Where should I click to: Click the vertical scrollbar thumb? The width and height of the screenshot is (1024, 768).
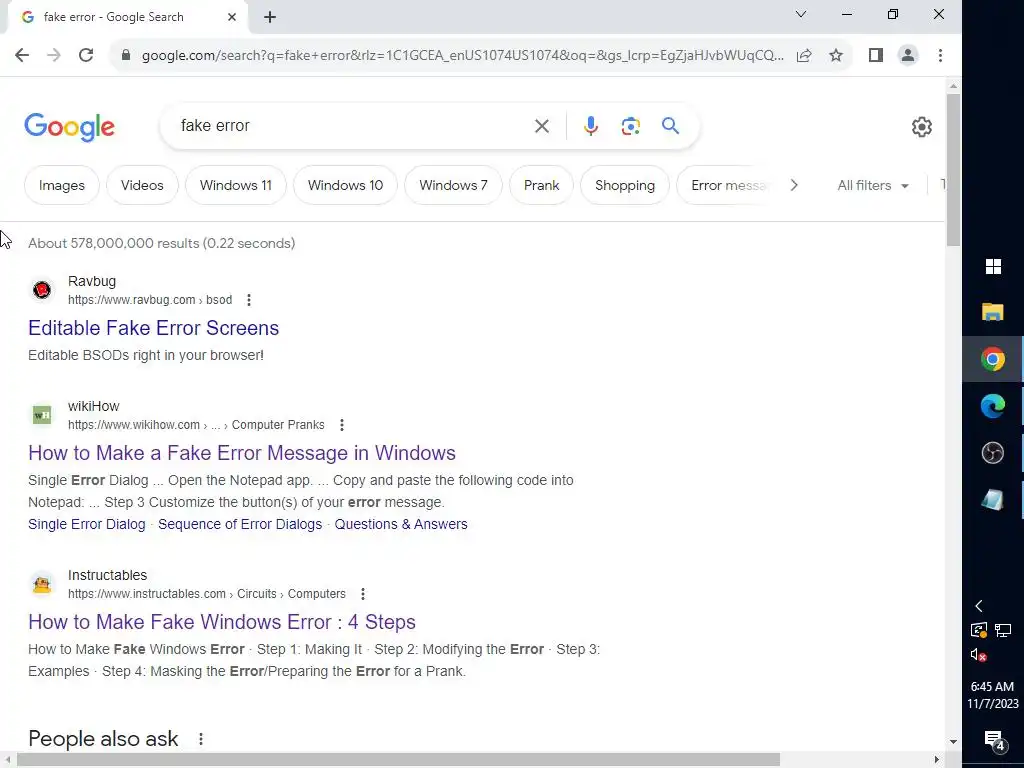coord(953,170)
